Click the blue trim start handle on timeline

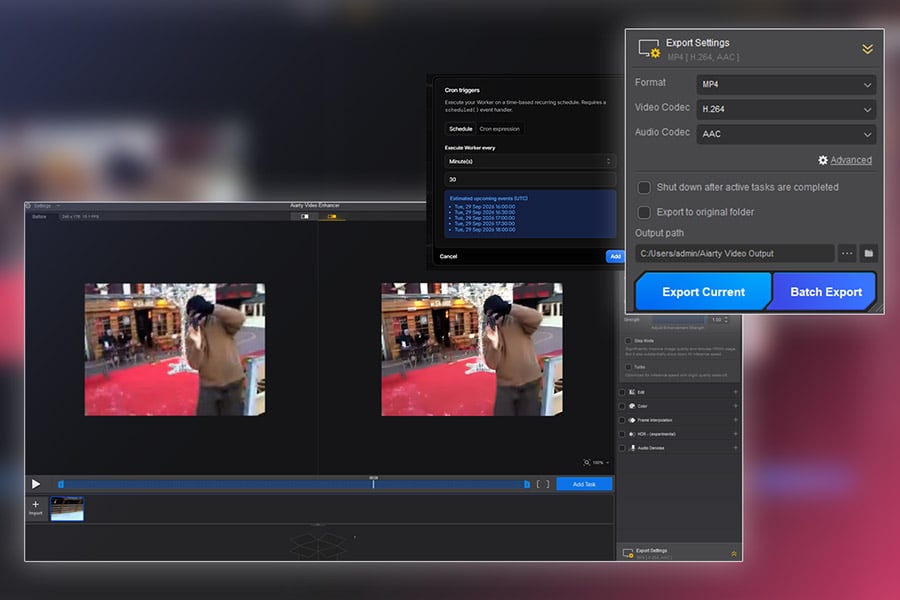(61, 484)
